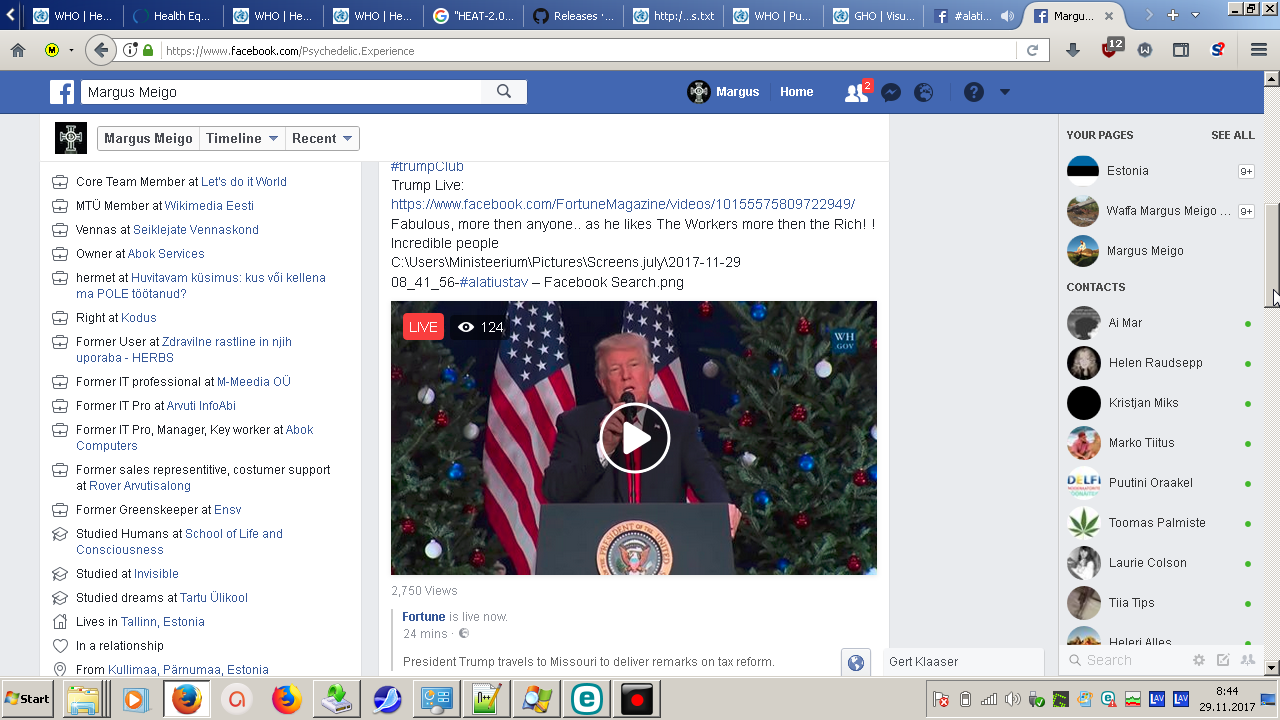Open chat with Helen Raudsepp

tap(1158, 363)
